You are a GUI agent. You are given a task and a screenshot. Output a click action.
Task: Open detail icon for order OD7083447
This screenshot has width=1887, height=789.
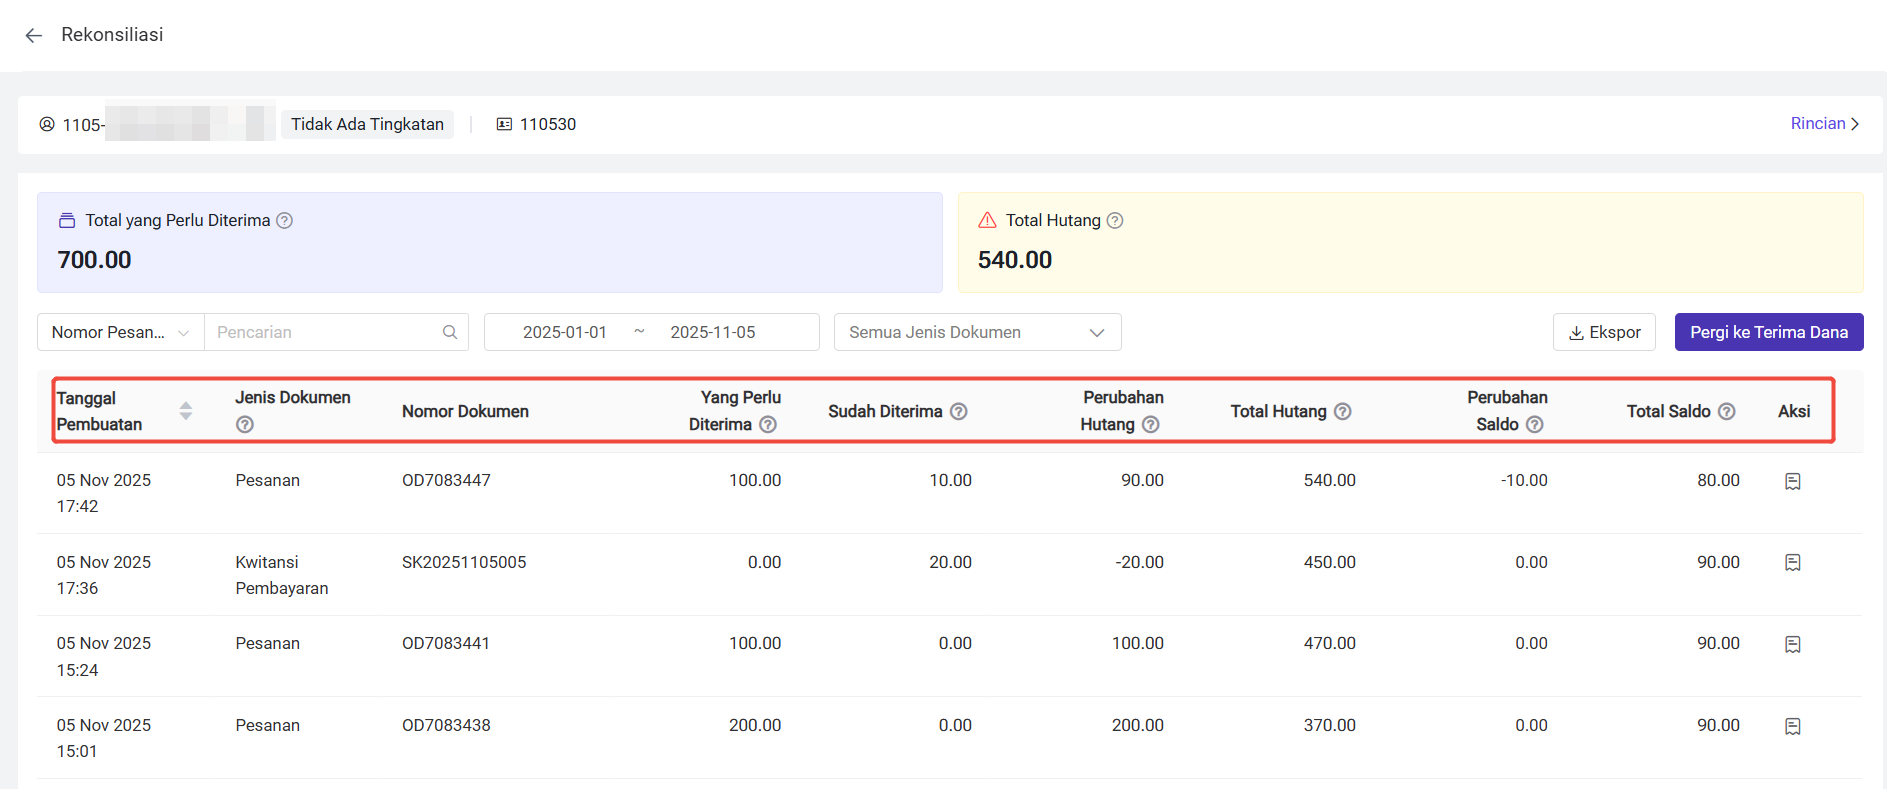coord(1792,482)
